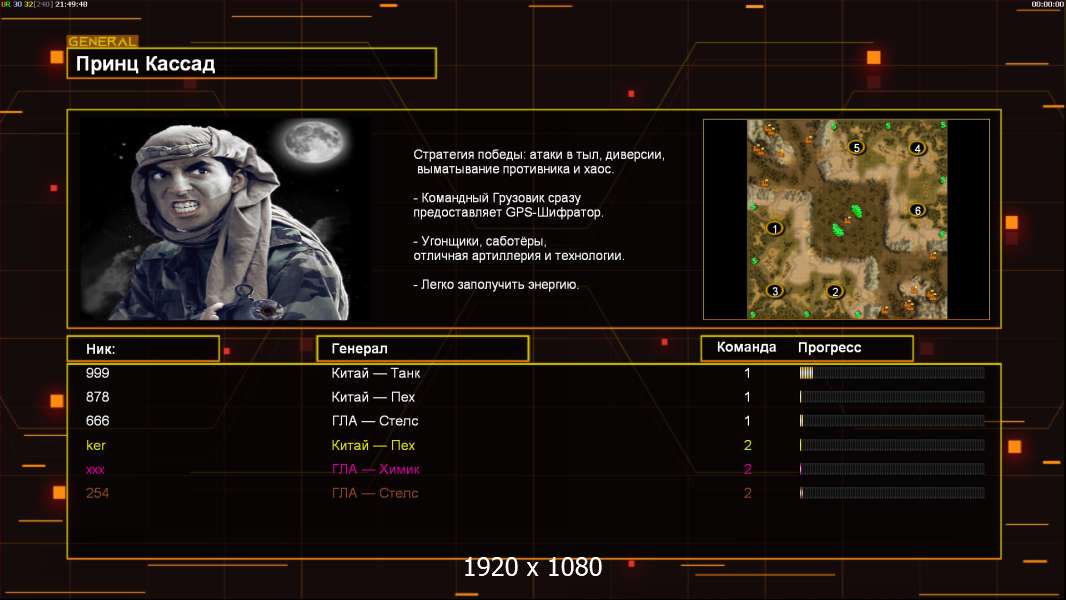
Task: Click start position 6 marker on the map
Action: (917, 211)
